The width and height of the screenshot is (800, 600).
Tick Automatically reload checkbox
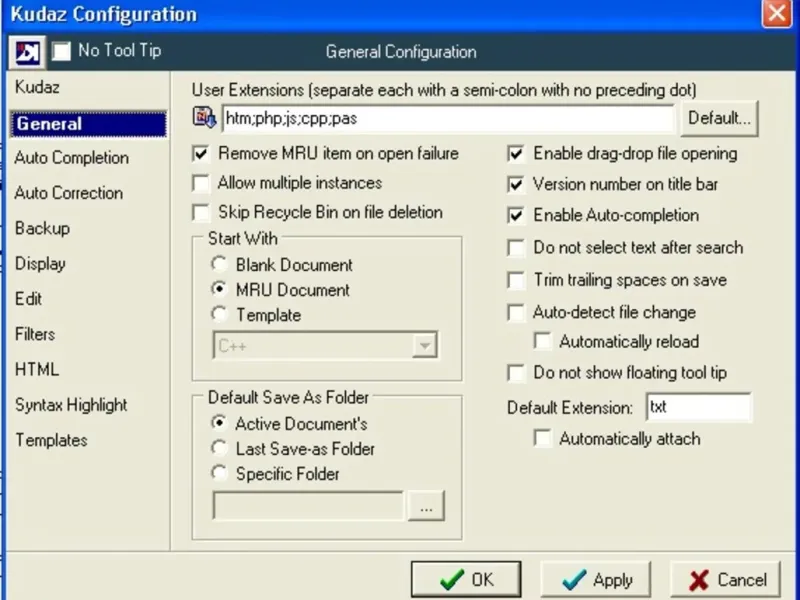point(543,341)
